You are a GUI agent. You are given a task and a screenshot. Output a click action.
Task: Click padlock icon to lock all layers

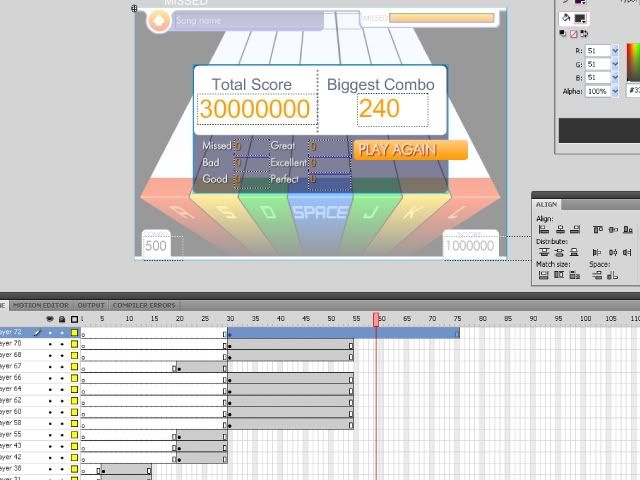(x=62, y=319)
